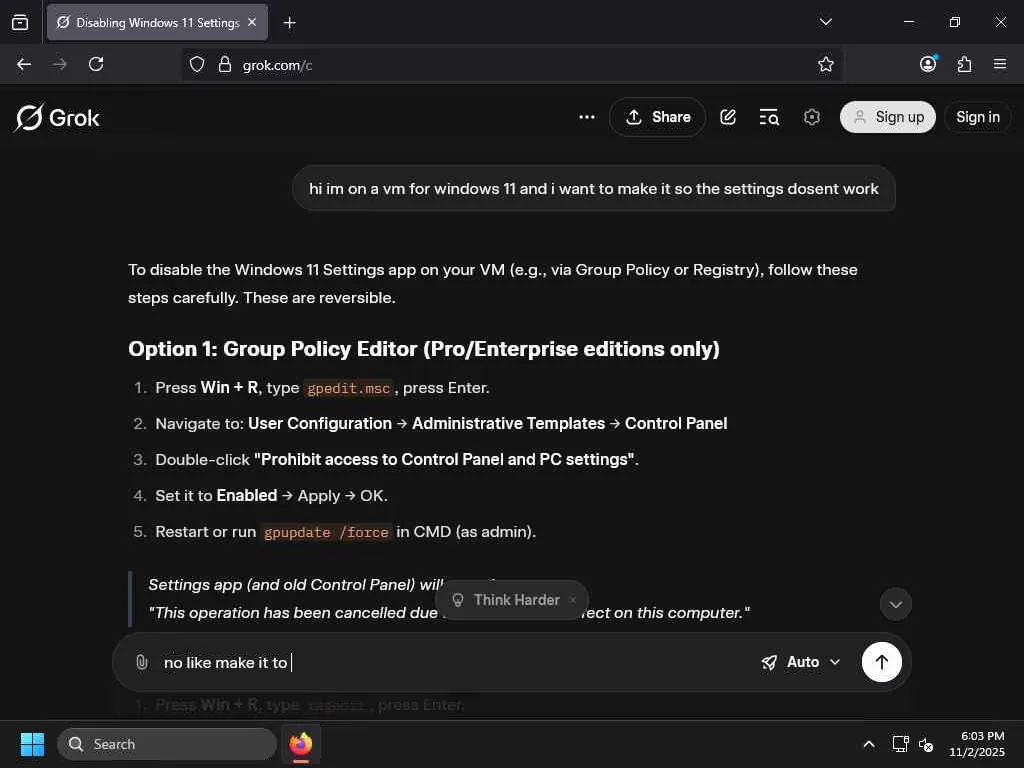Open Grok settings gear icon

tap(811, 117)
